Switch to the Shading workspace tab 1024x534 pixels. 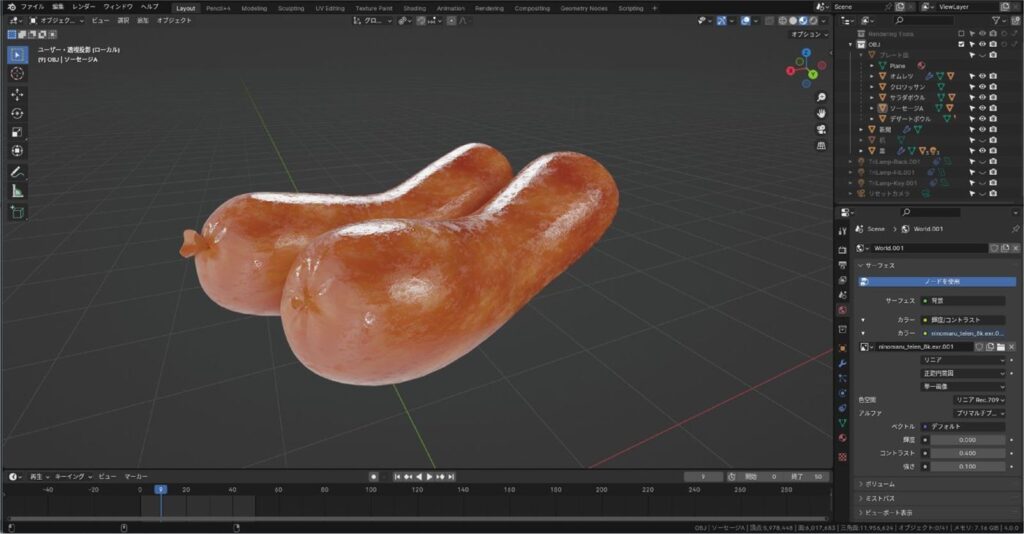point(414,8)
